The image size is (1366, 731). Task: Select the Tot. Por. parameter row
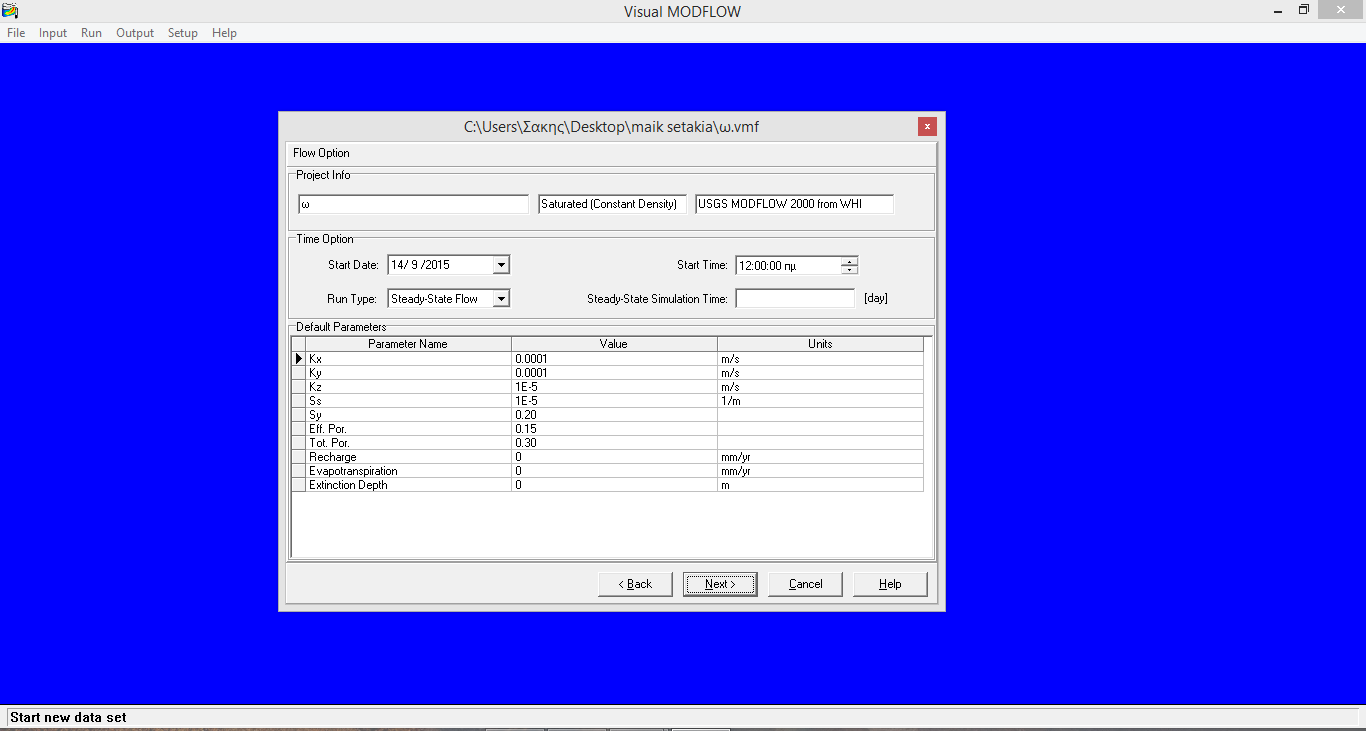click(x=607, y=442)
